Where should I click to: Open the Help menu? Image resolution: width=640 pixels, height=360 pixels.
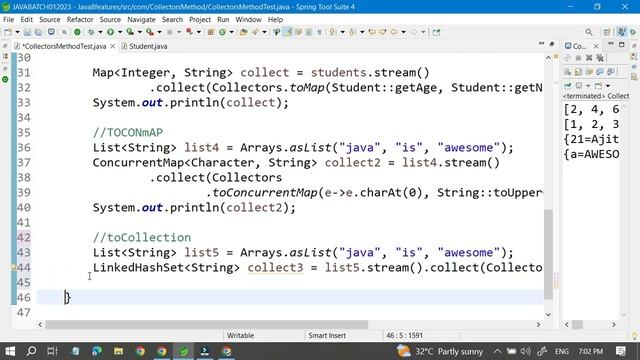275,19
